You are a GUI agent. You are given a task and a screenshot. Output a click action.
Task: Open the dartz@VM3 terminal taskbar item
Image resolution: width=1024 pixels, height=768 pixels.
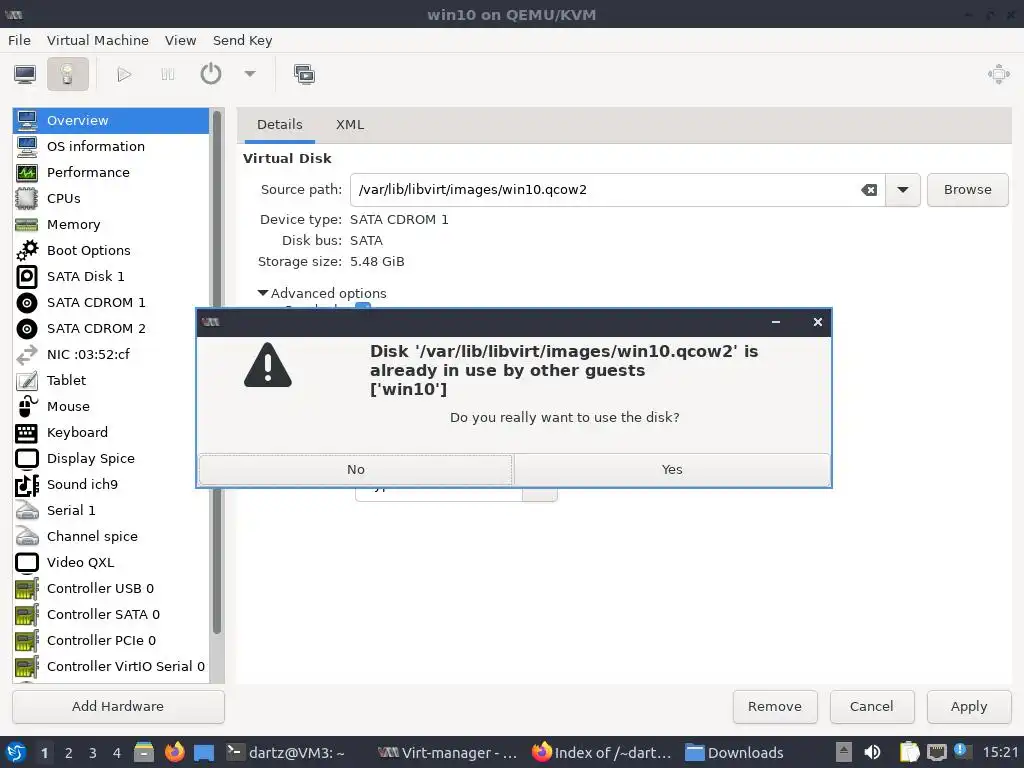click(x=286, y=753)
